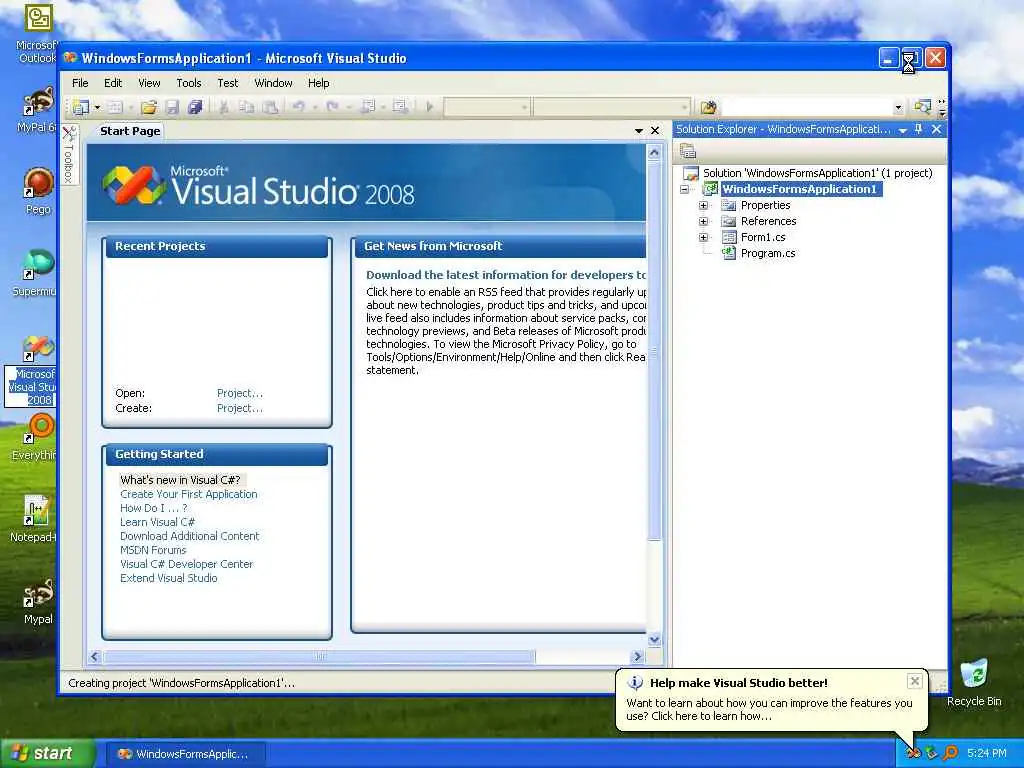Click What's new in Visual C#? link
Viewport: 1024px width, 768px height.
click(x=180, y=480)
